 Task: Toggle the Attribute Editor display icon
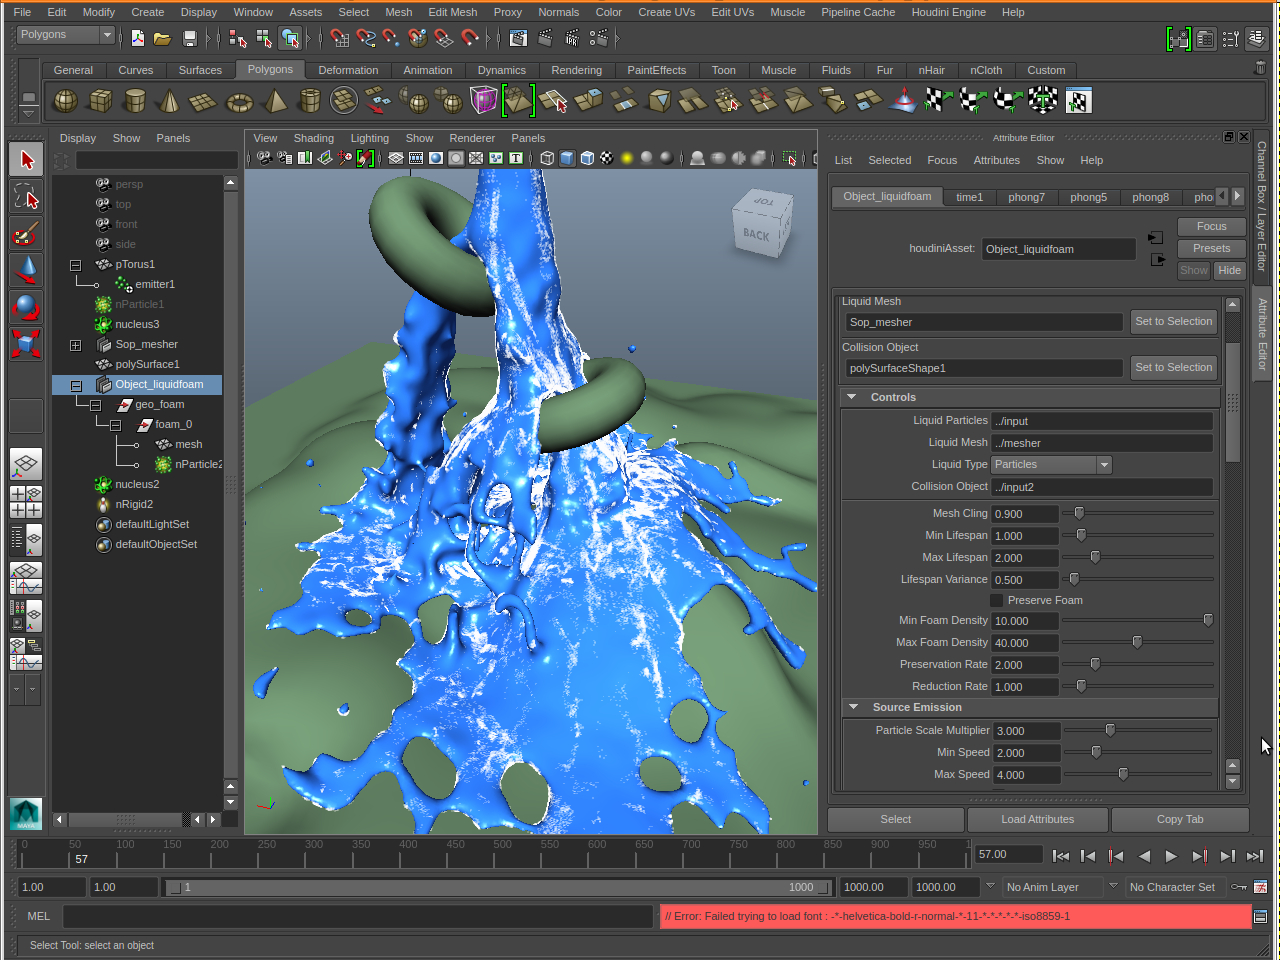1206,39
